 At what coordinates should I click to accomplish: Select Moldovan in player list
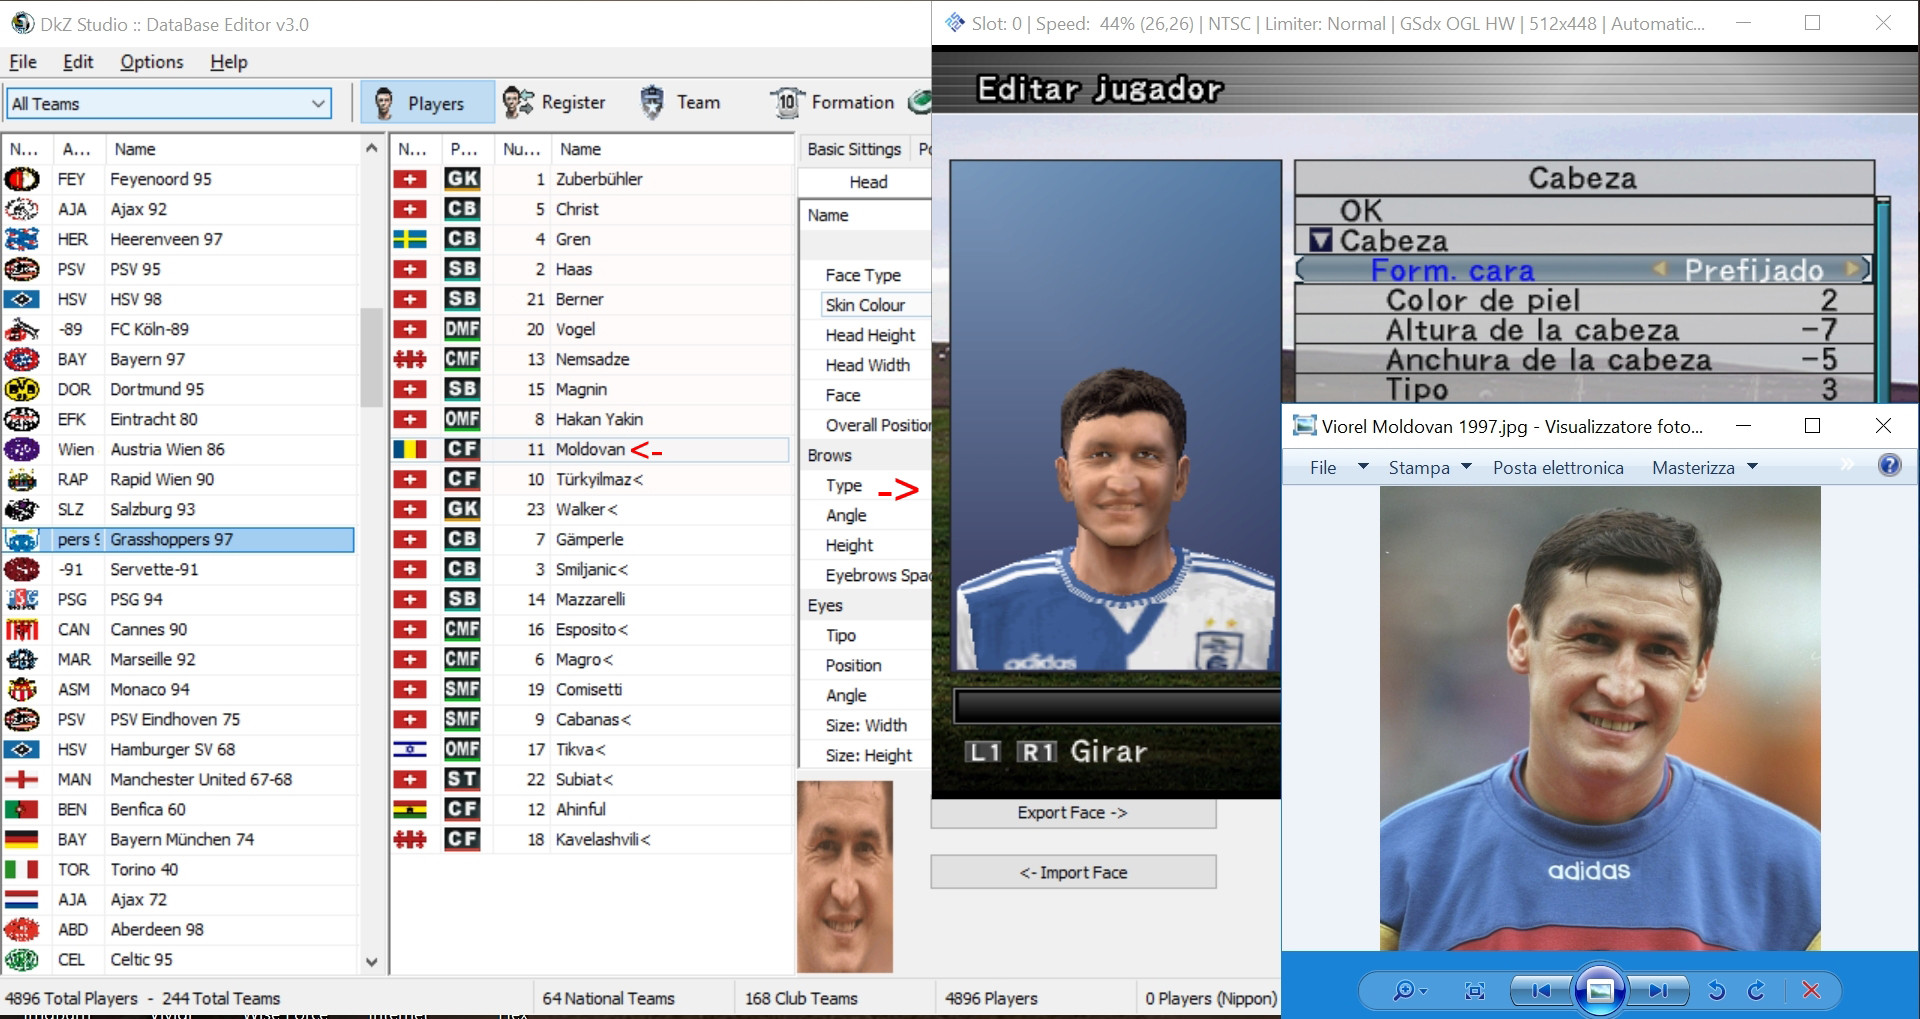point(590,449)
